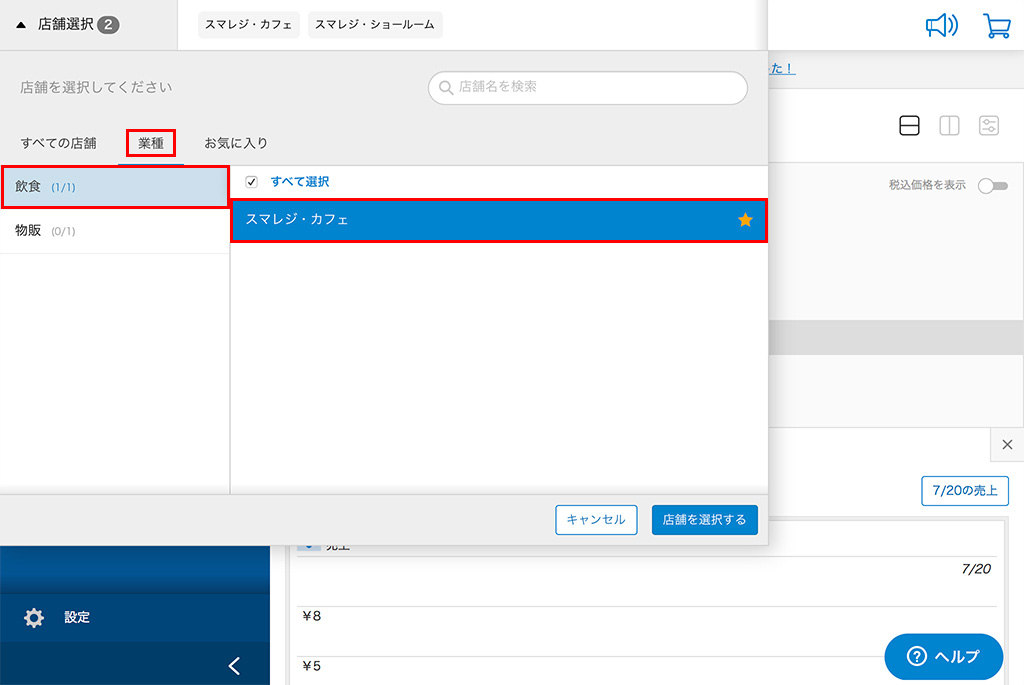Click the 7/20 date label in chart
The width and height of the screenshot is (1024, 685).
(976, 569)
